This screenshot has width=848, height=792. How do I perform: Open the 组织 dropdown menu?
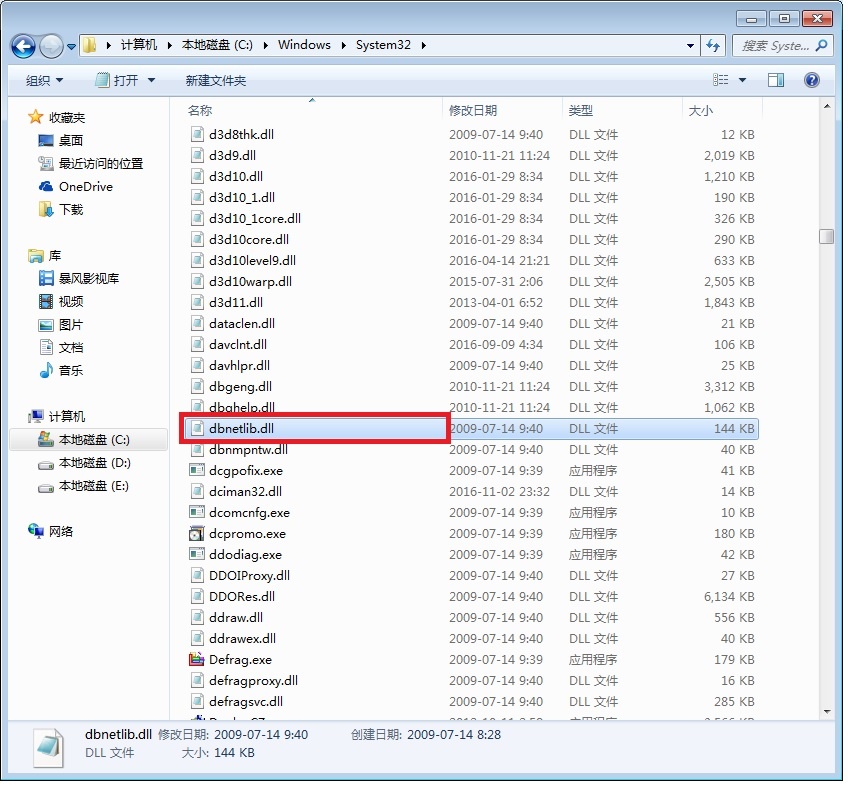coord(44,80)
